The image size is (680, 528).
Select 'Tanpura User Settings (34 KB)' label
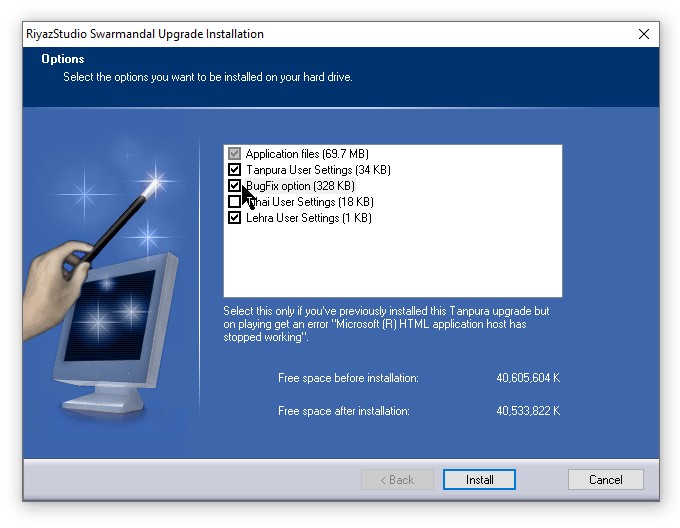click(x=318, y=170)
